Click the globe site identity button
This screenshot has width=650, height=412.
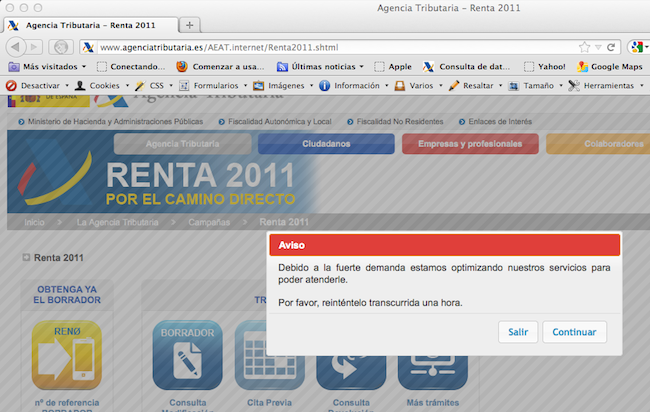click(61, 47)
